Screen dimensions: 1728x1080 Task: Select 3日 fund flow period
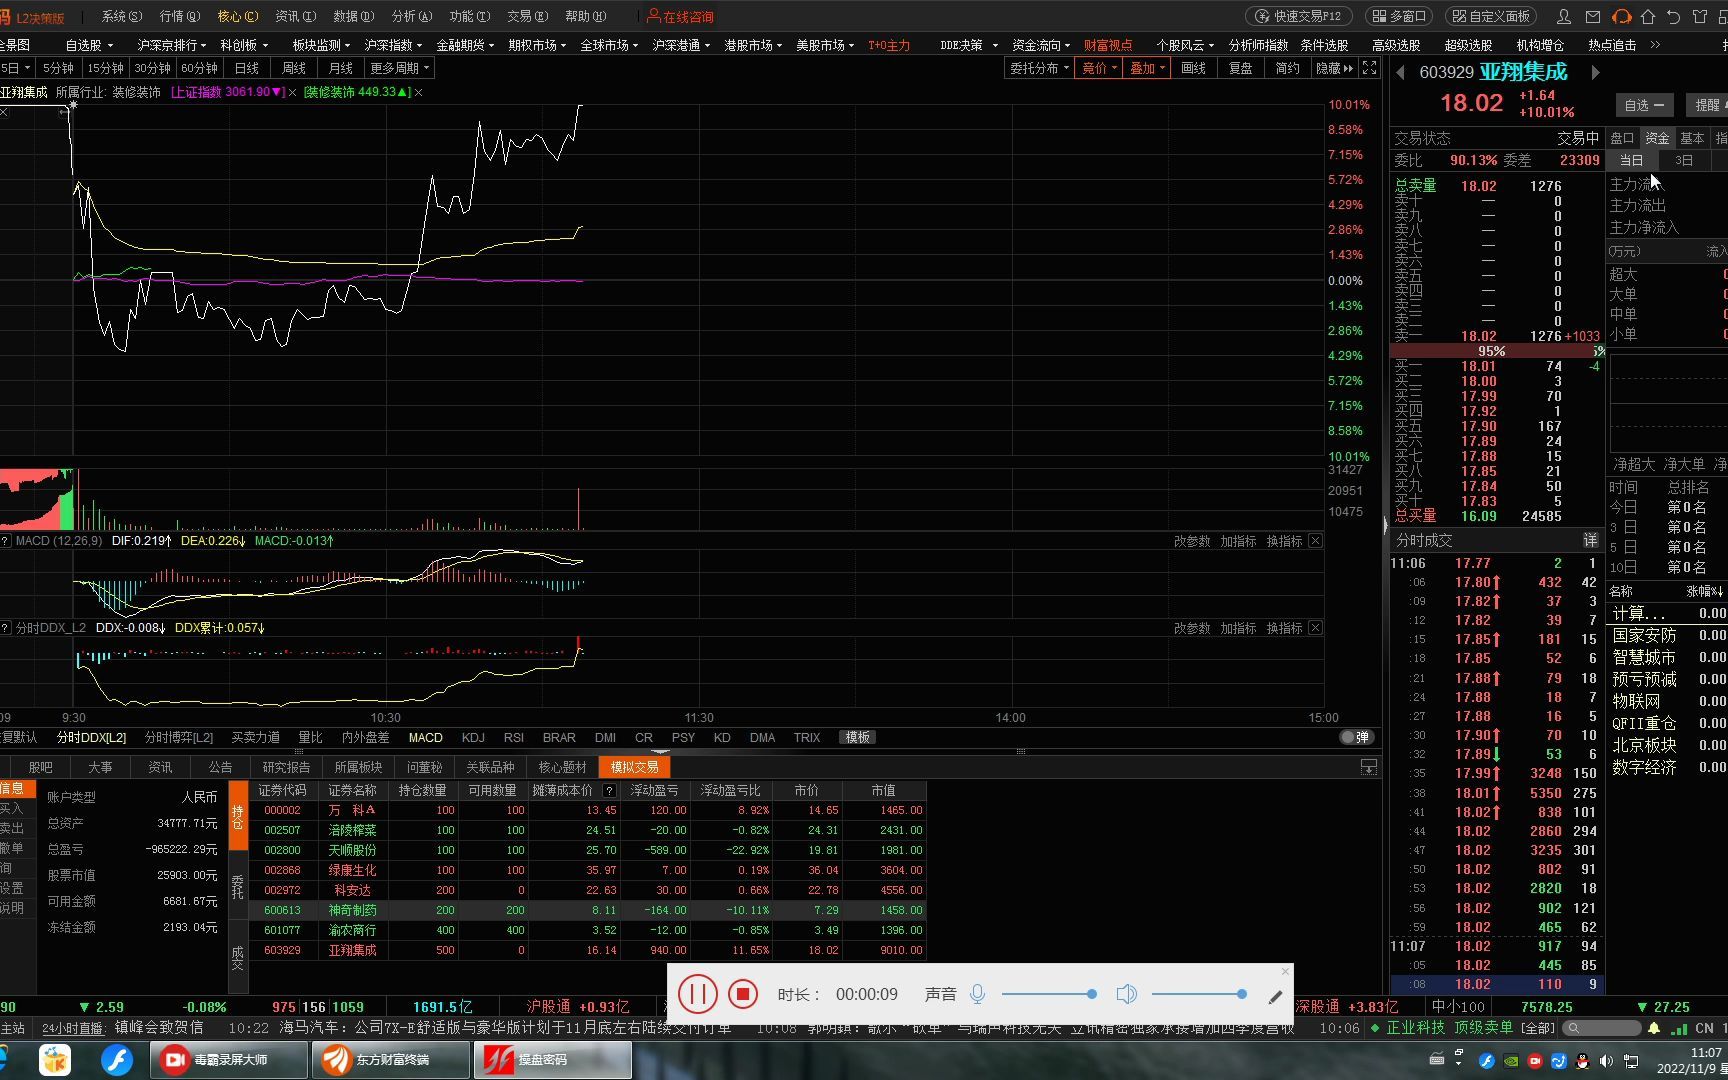point(1684,160)
